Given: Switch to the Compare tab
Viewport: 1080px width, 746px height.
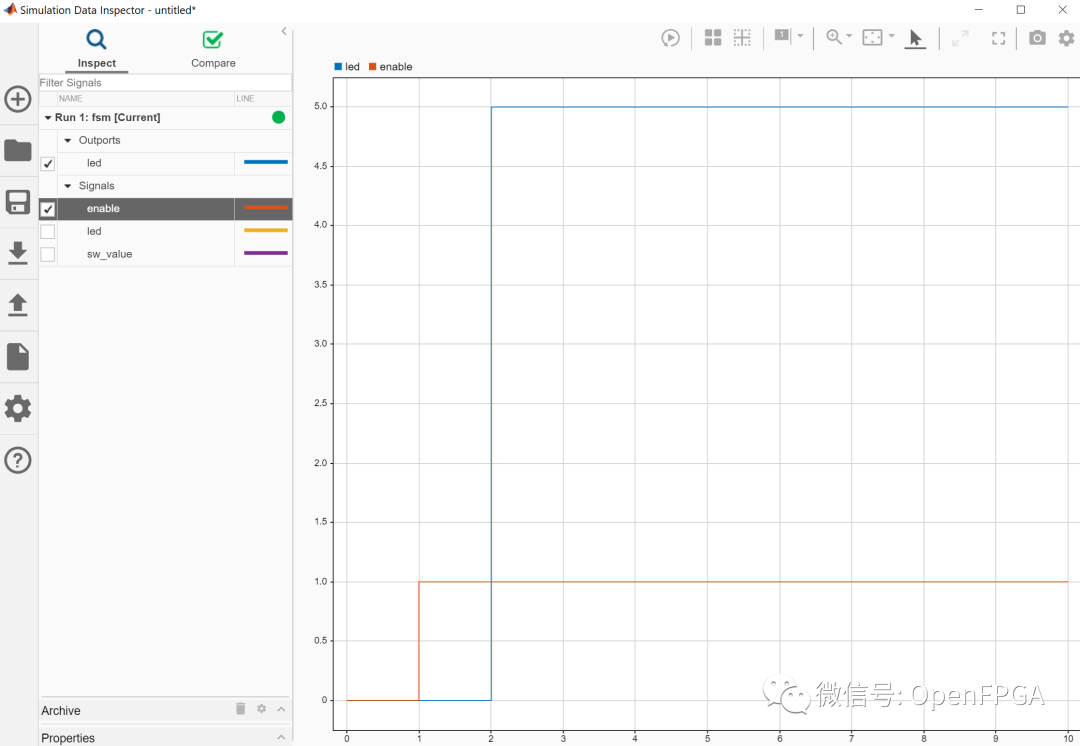Looking at the screenshot, I should 213,48.
